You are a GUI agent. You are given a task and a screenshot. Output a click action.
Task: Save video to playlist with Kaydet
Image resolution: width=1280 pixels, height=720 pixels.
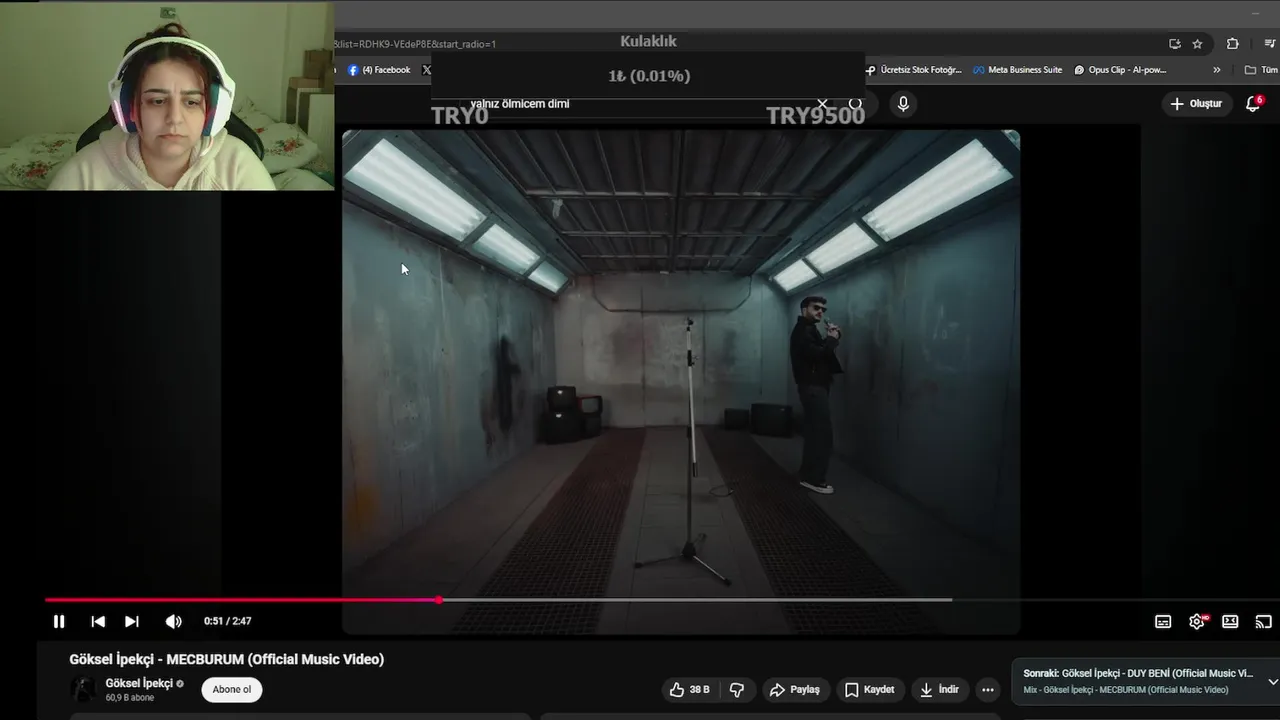coord(869,690)
